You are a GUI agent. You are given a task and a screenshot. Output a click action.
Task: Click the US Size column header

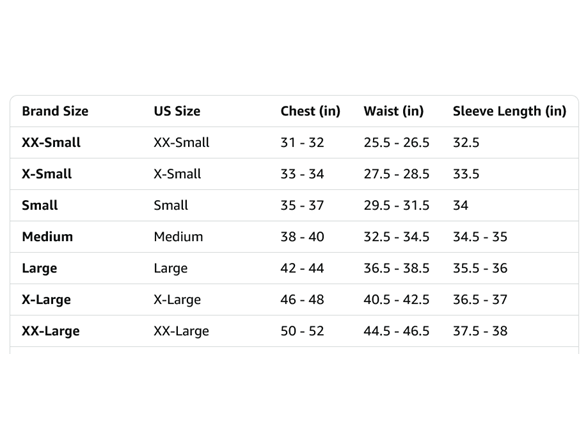177,111
